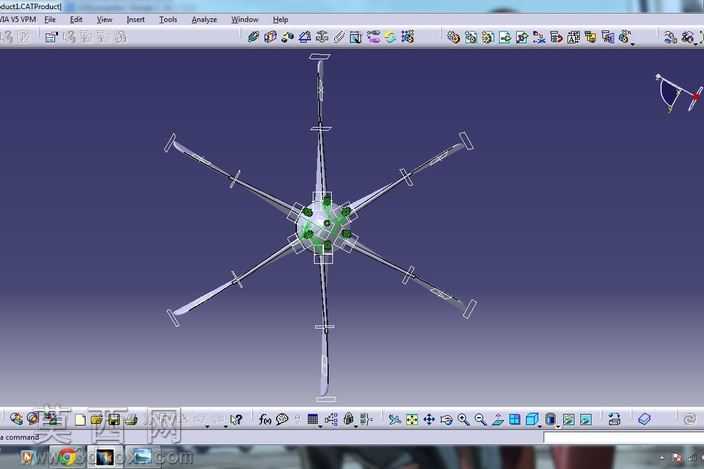
Task: Open the Tools menu
Action: pos(168,20)
